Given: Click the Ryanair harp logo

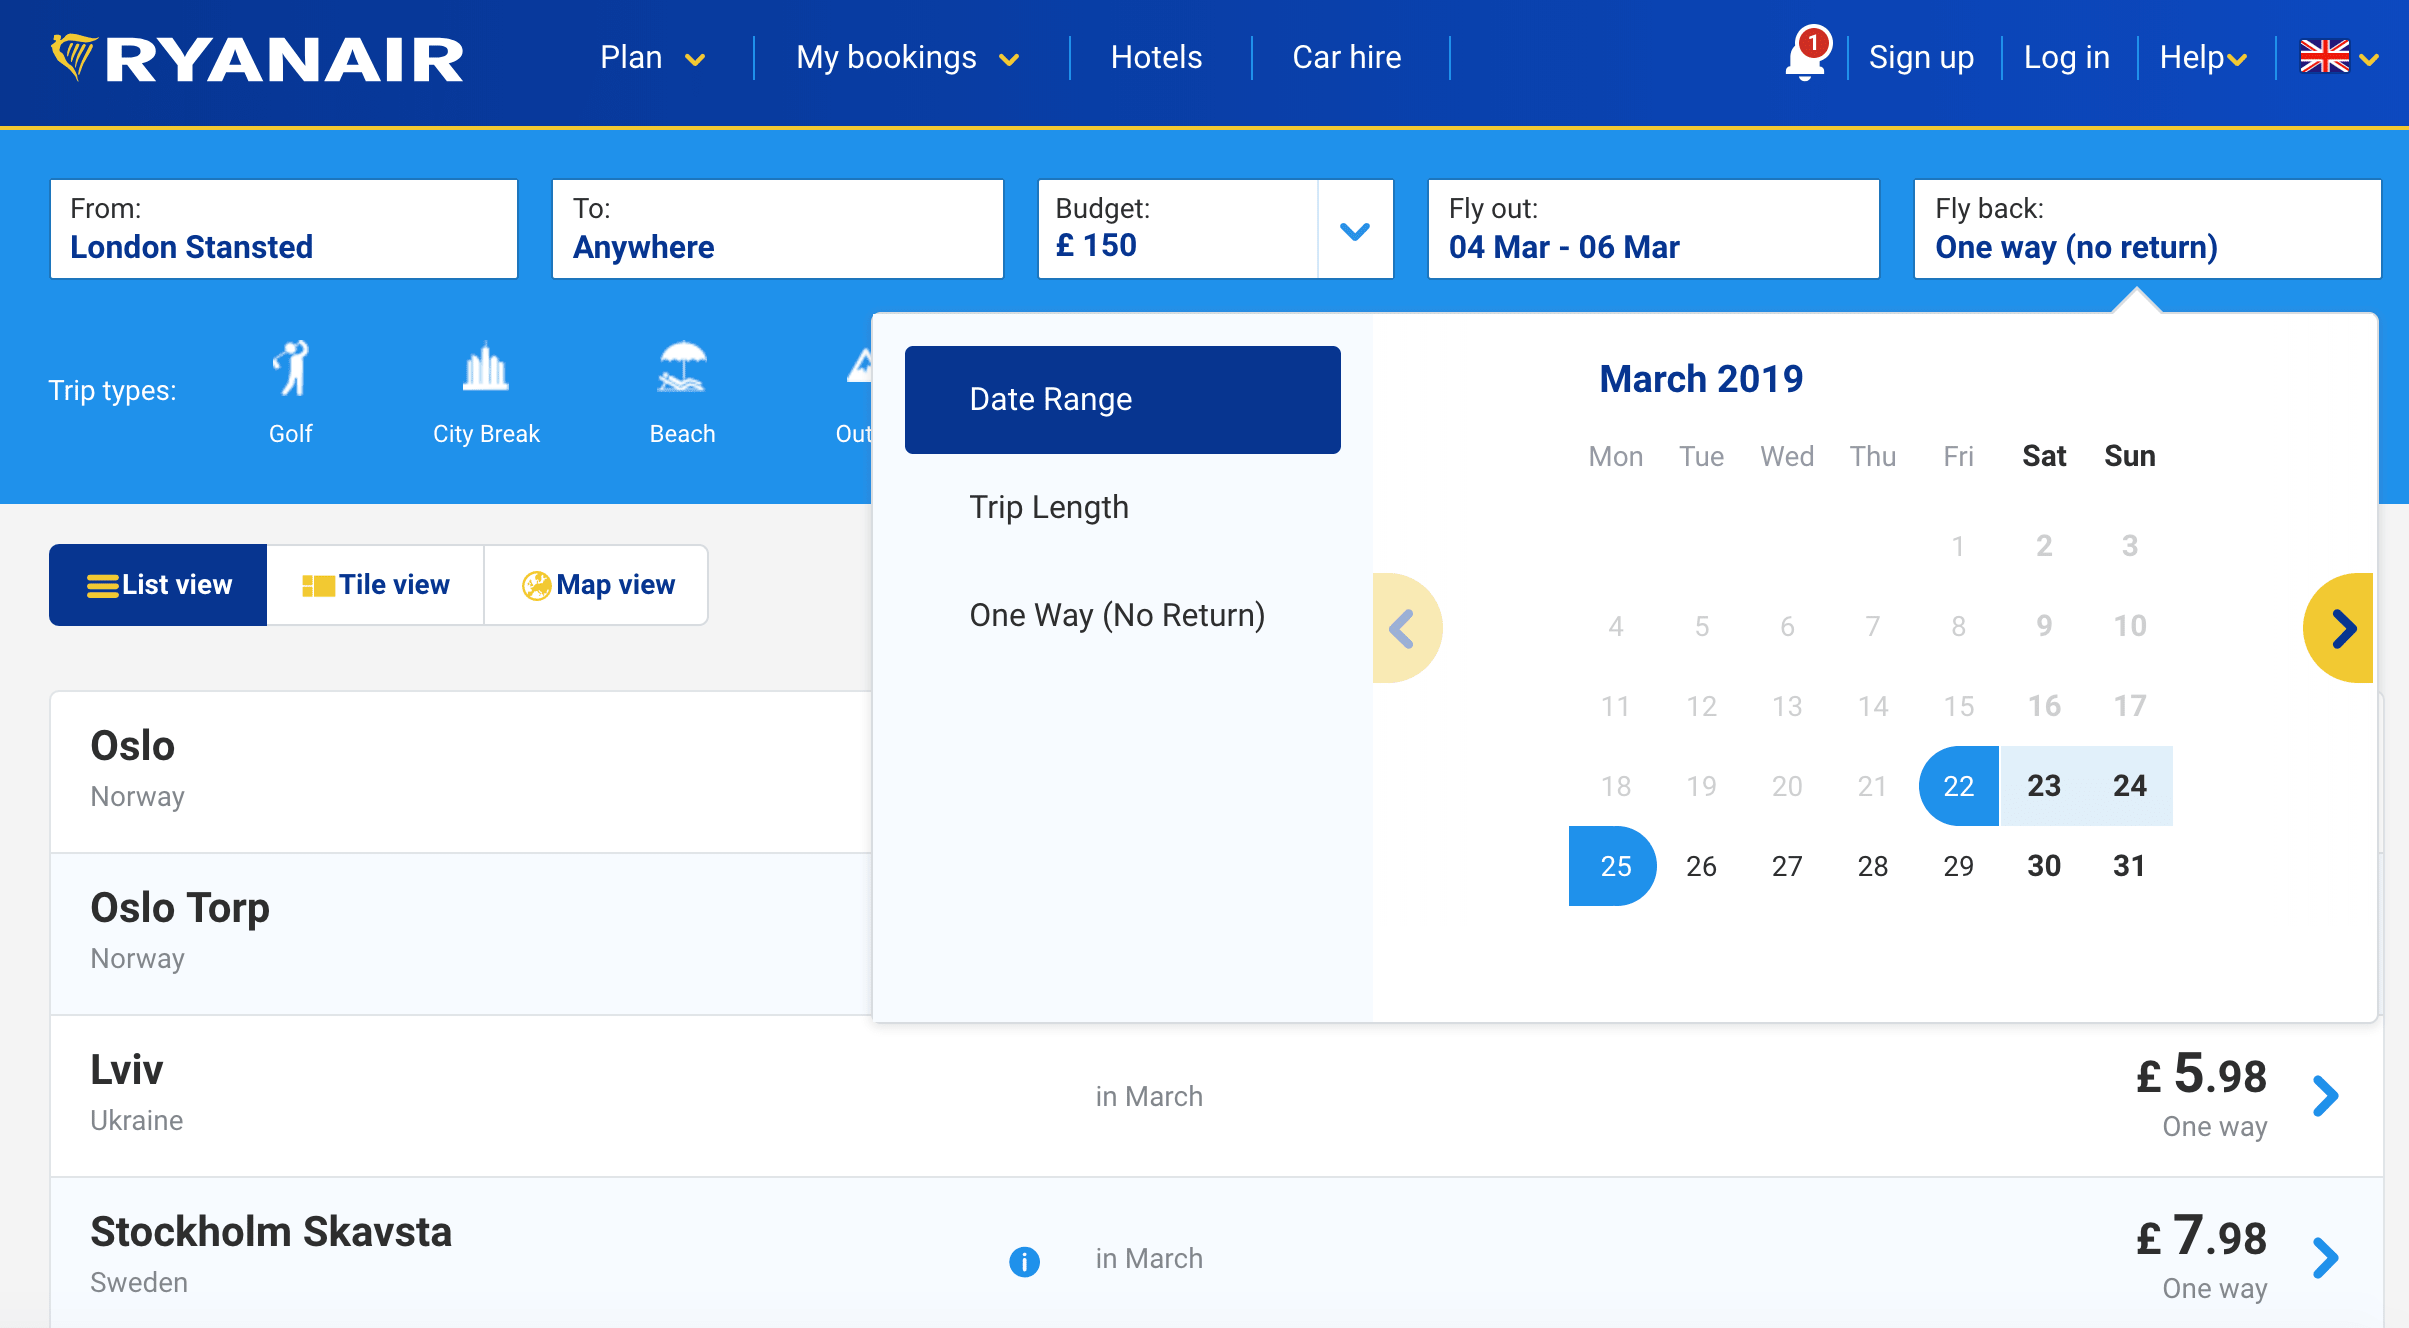Looking at the screenshot, I should (x=74, y=57).
